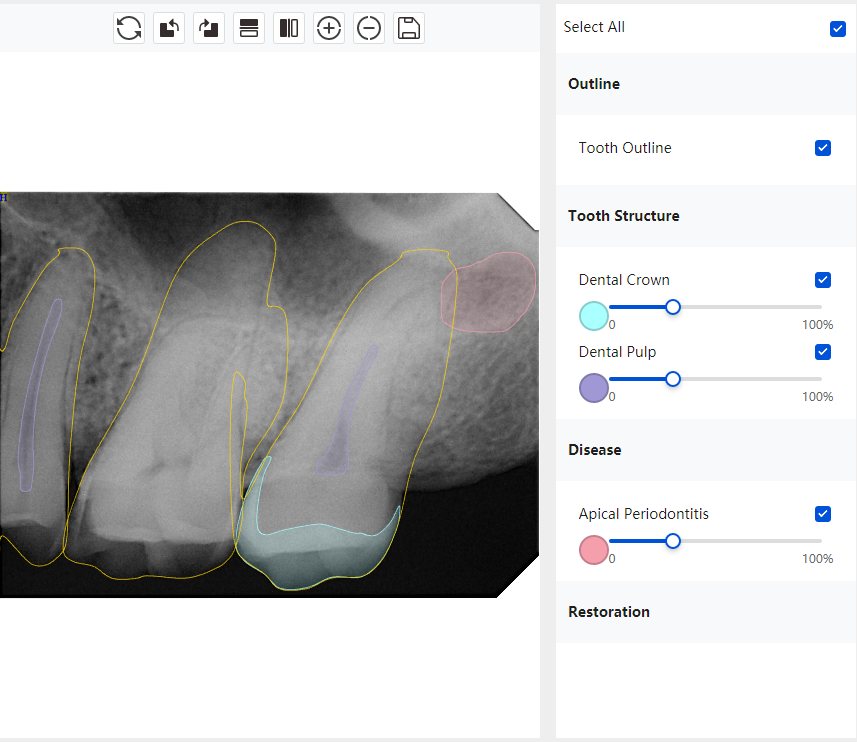Click the Dental Pulp opacity slider handle
857x742 pixels.
coord(673,379)
